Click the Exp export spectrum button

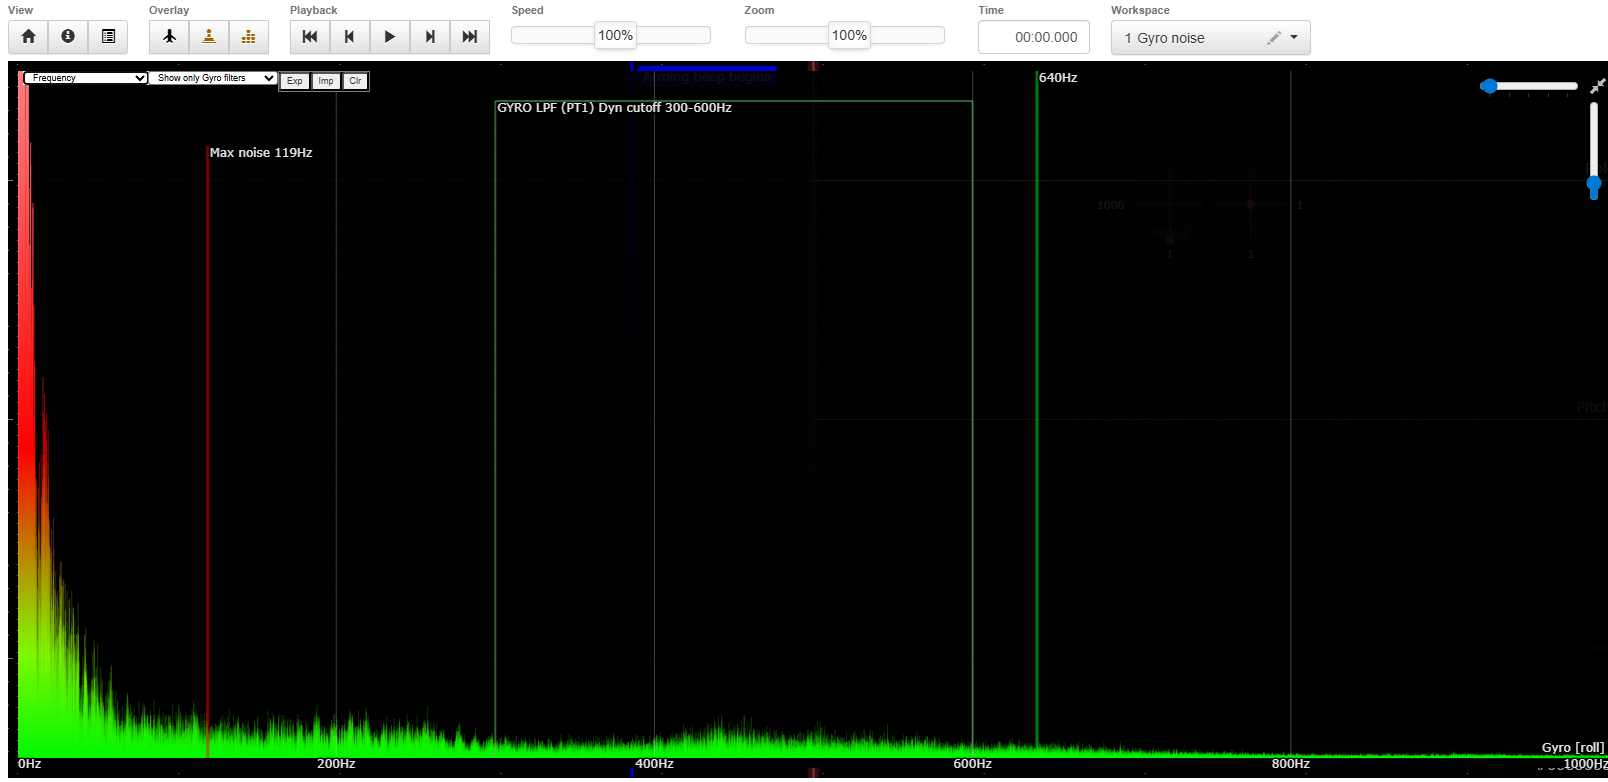[294, 81]
